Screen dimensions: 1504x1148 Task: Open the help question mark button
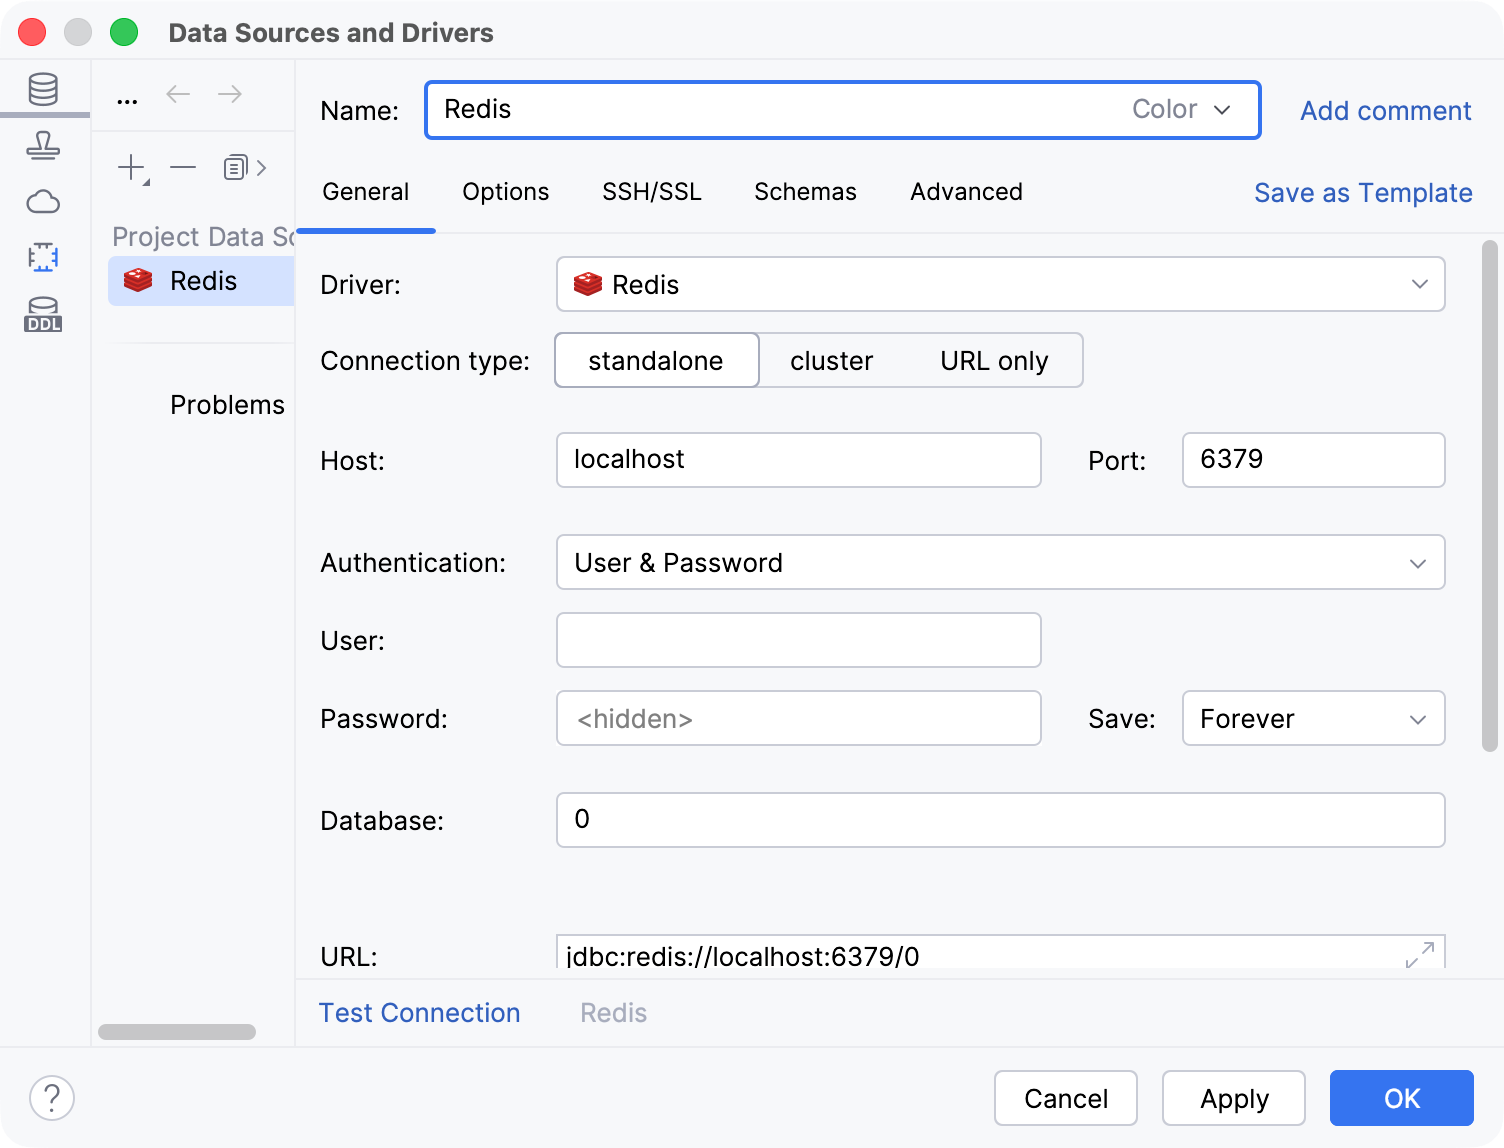[52, 1098]
